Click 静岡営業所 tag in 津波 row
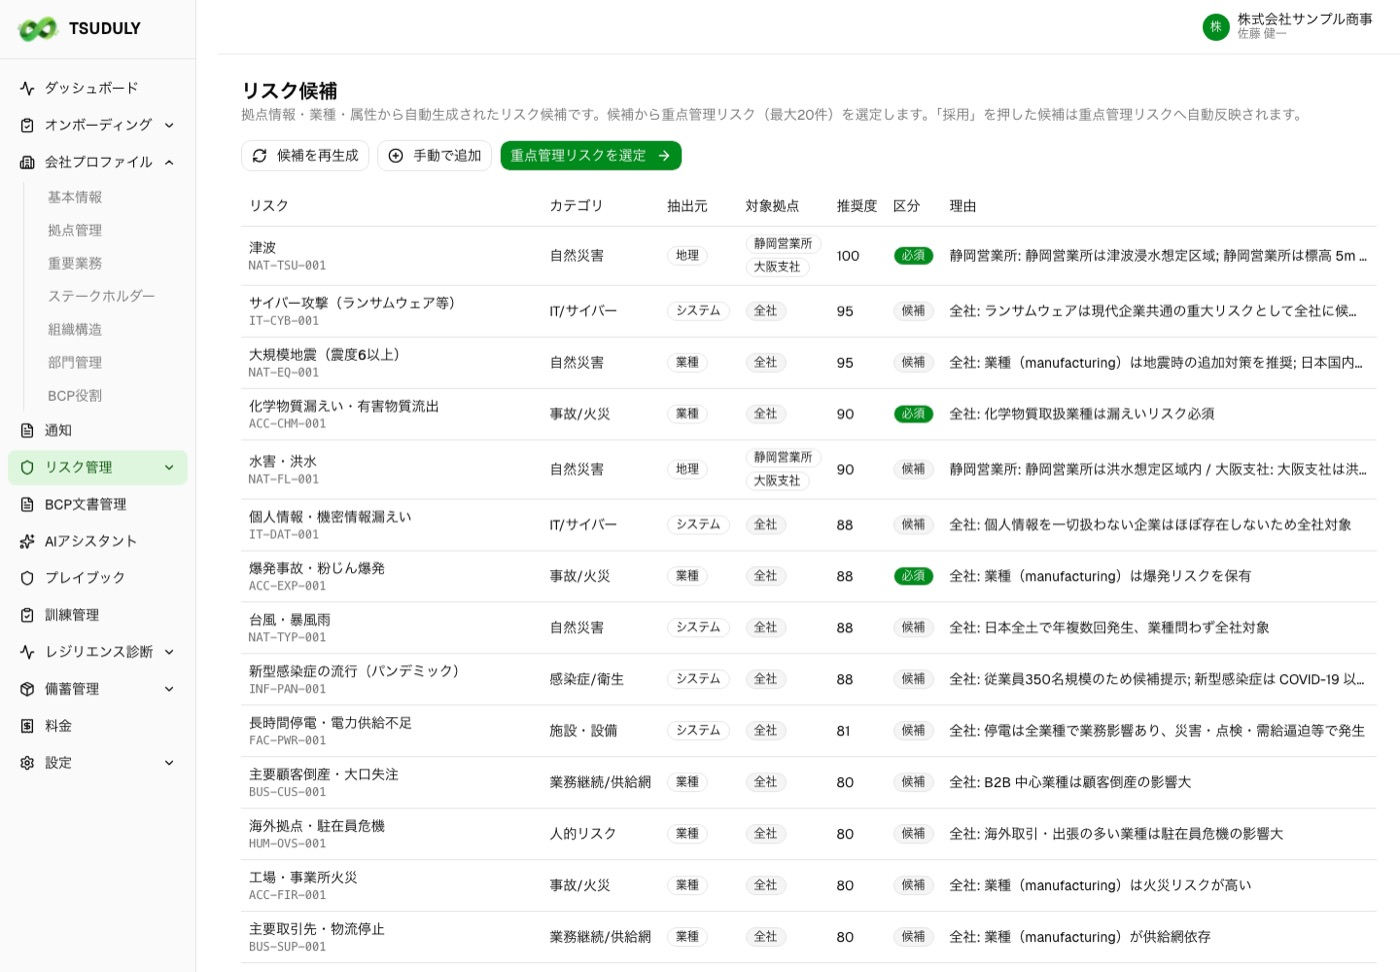The height and width of the screenshot is (972, 1400). 783,244
